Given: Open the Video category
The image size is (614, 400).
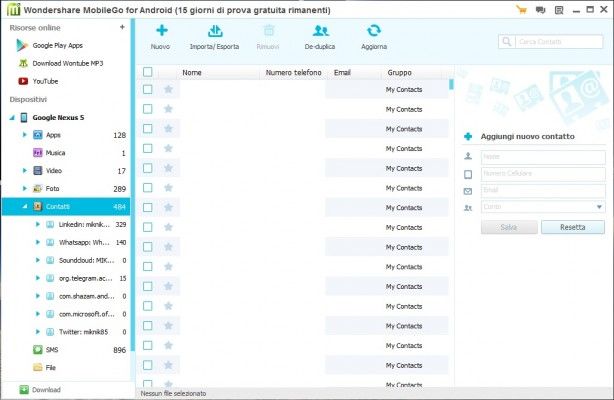Looking at the screenshot, I should coord(54,171).
